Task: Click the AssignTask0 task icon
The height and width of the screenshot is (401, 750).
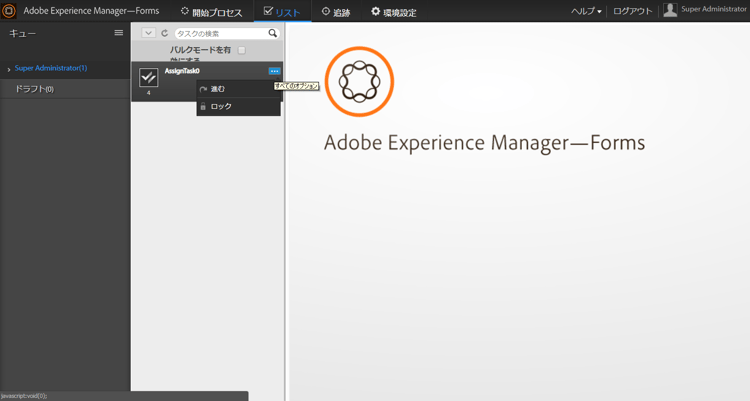Action: [x=149, y=78]
